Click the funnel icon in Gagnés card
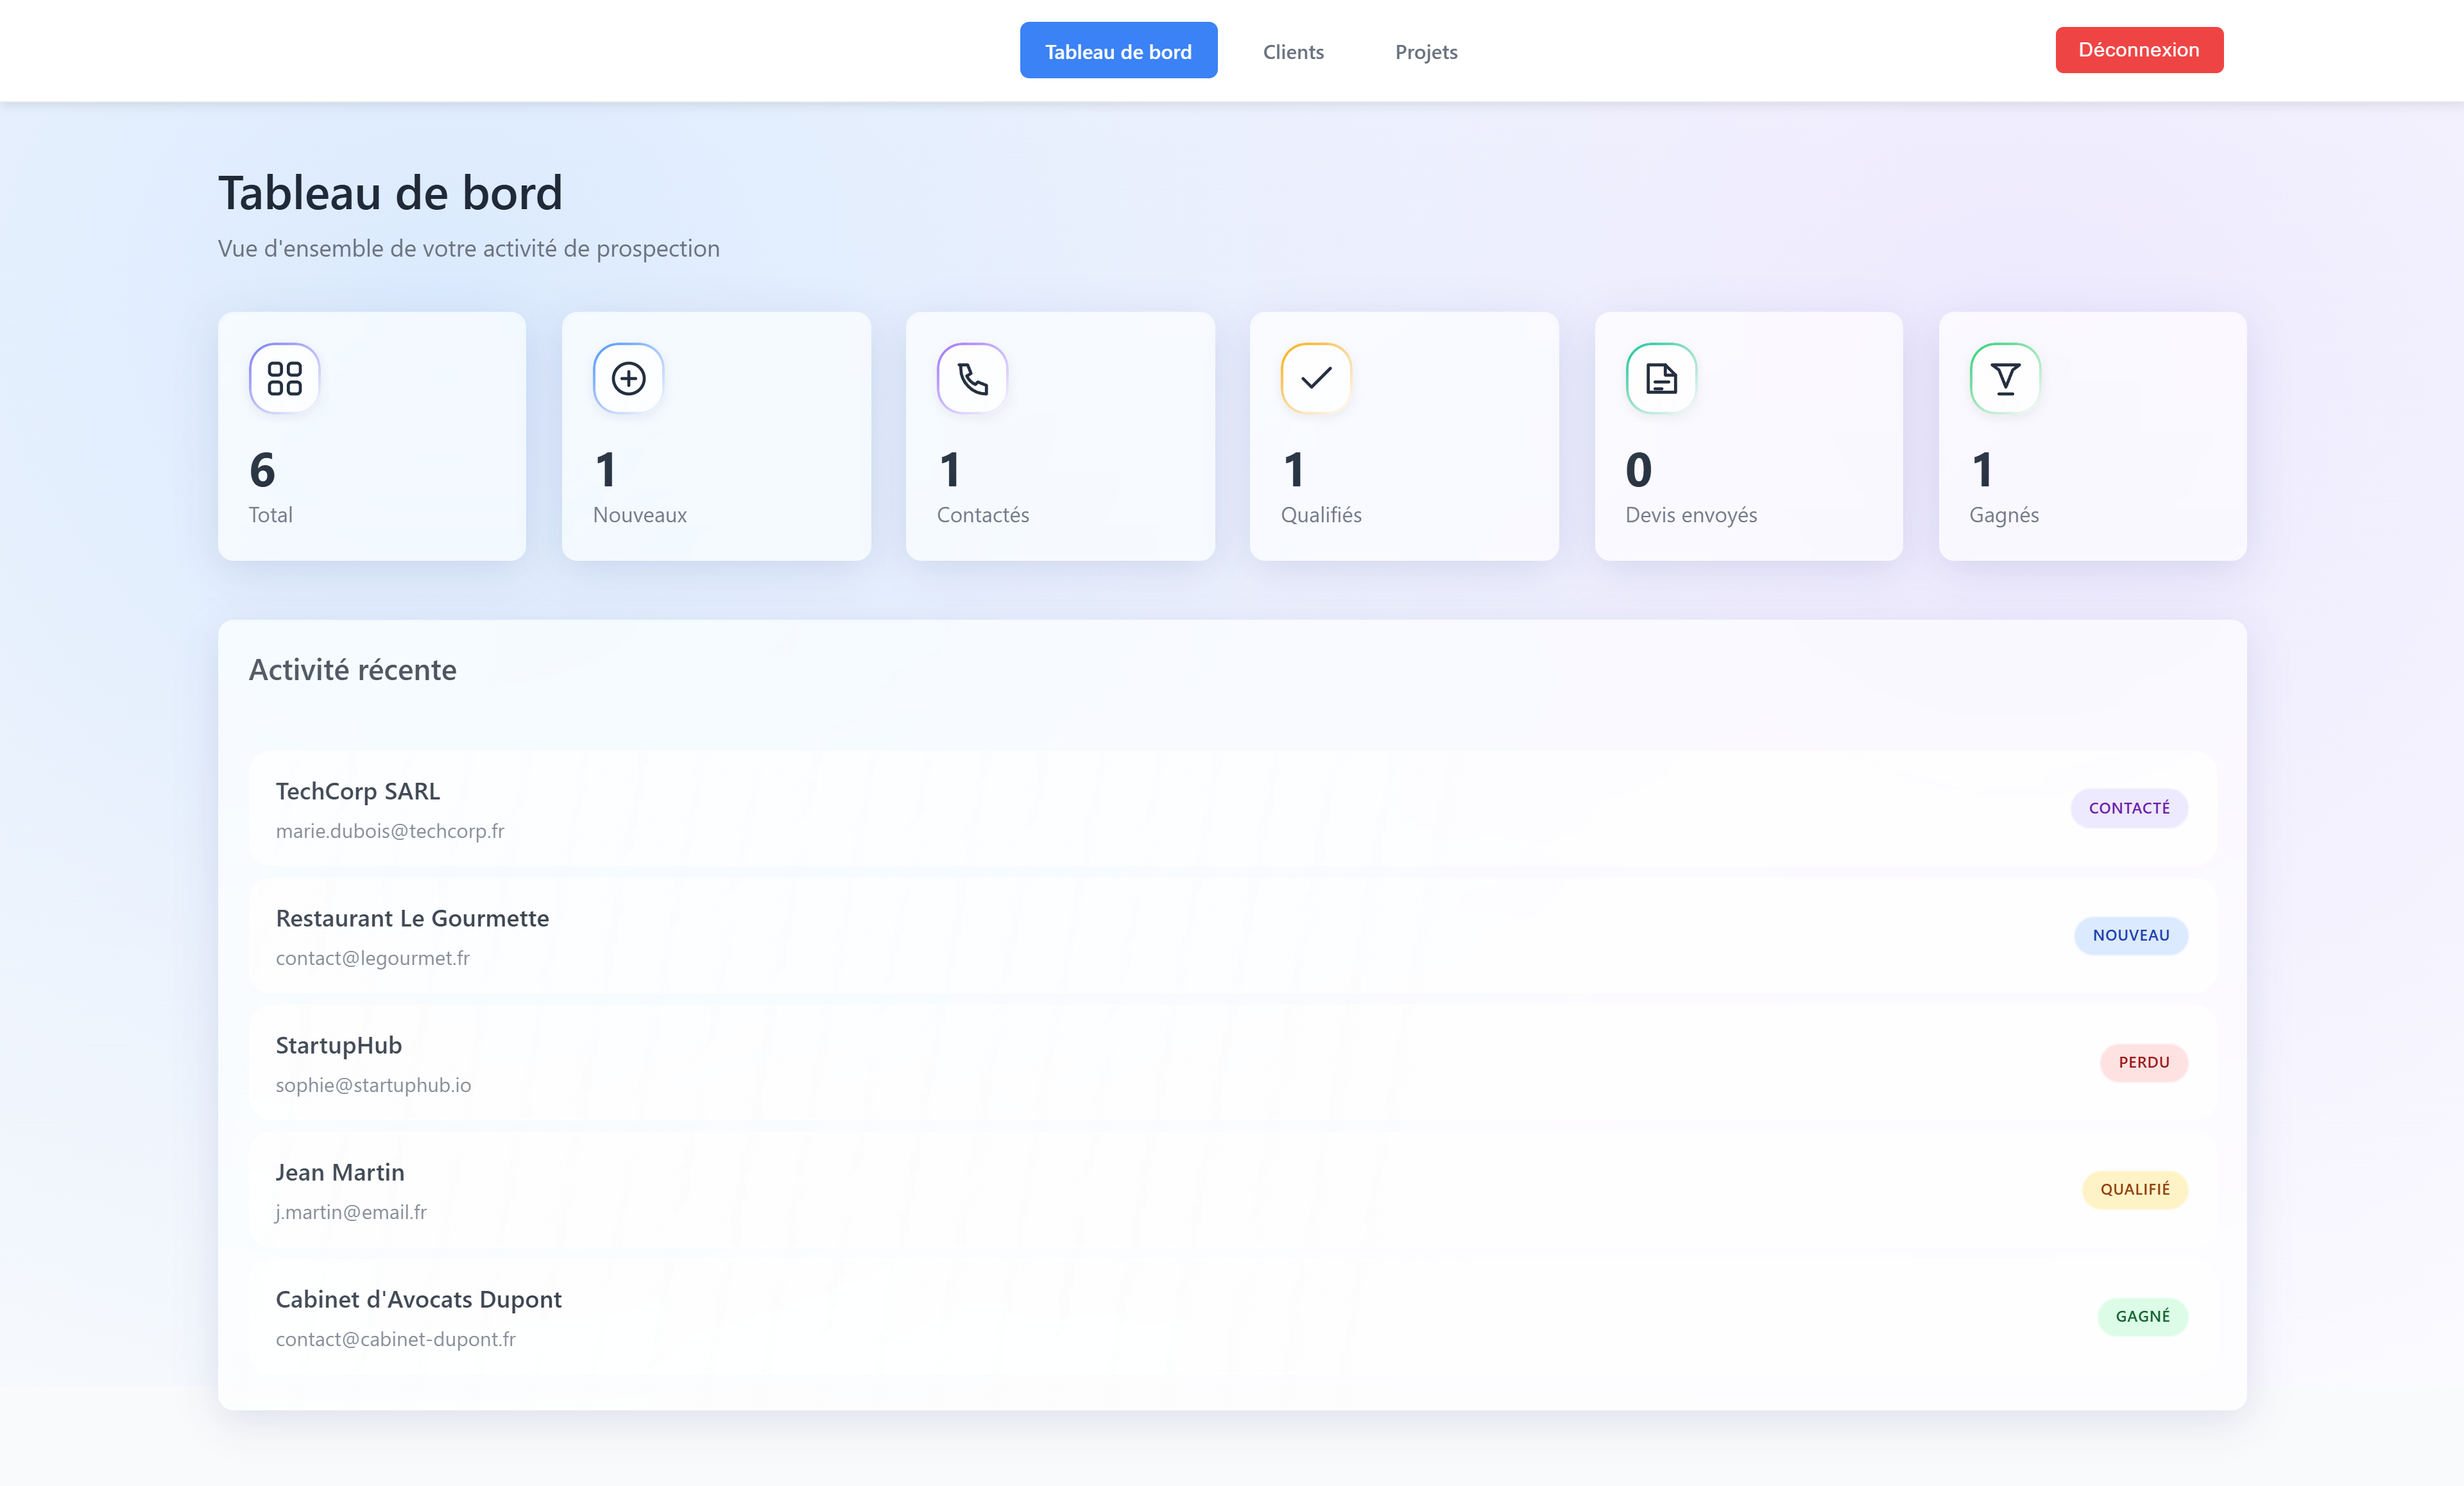Screen dimensions: 2464x1486 [2005, 378]
